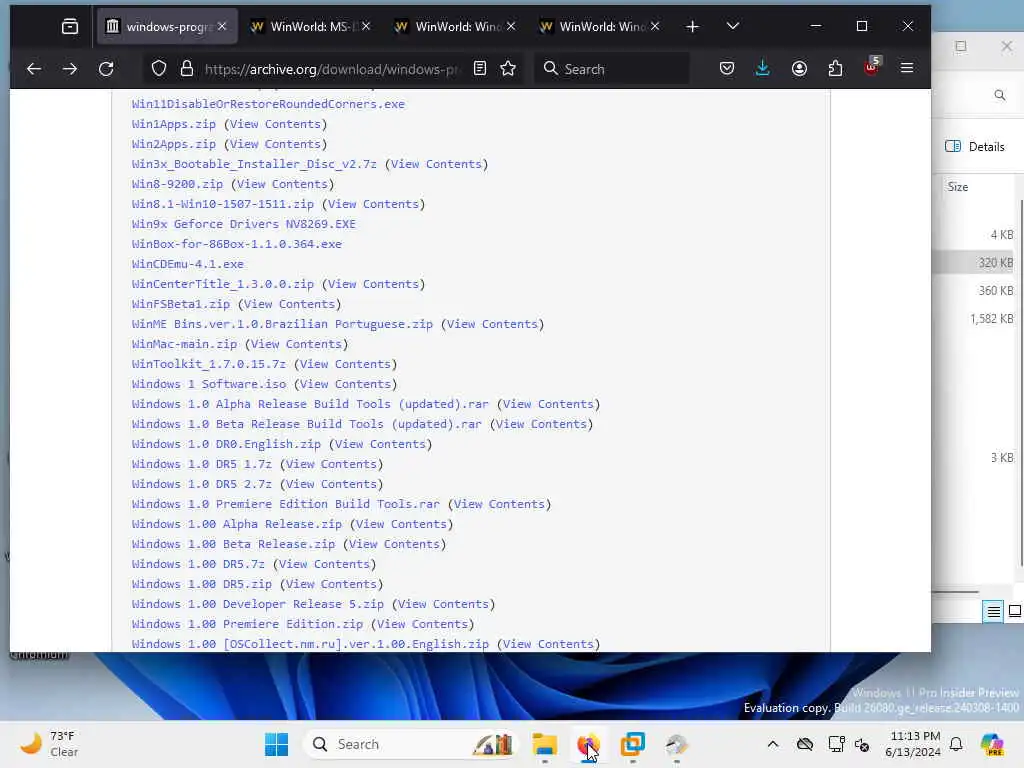Open Windows 1.0 DR0.English.zip link
Image resolution: width=1024 pixels, height=768 pixels.
[x=226, y=444]
